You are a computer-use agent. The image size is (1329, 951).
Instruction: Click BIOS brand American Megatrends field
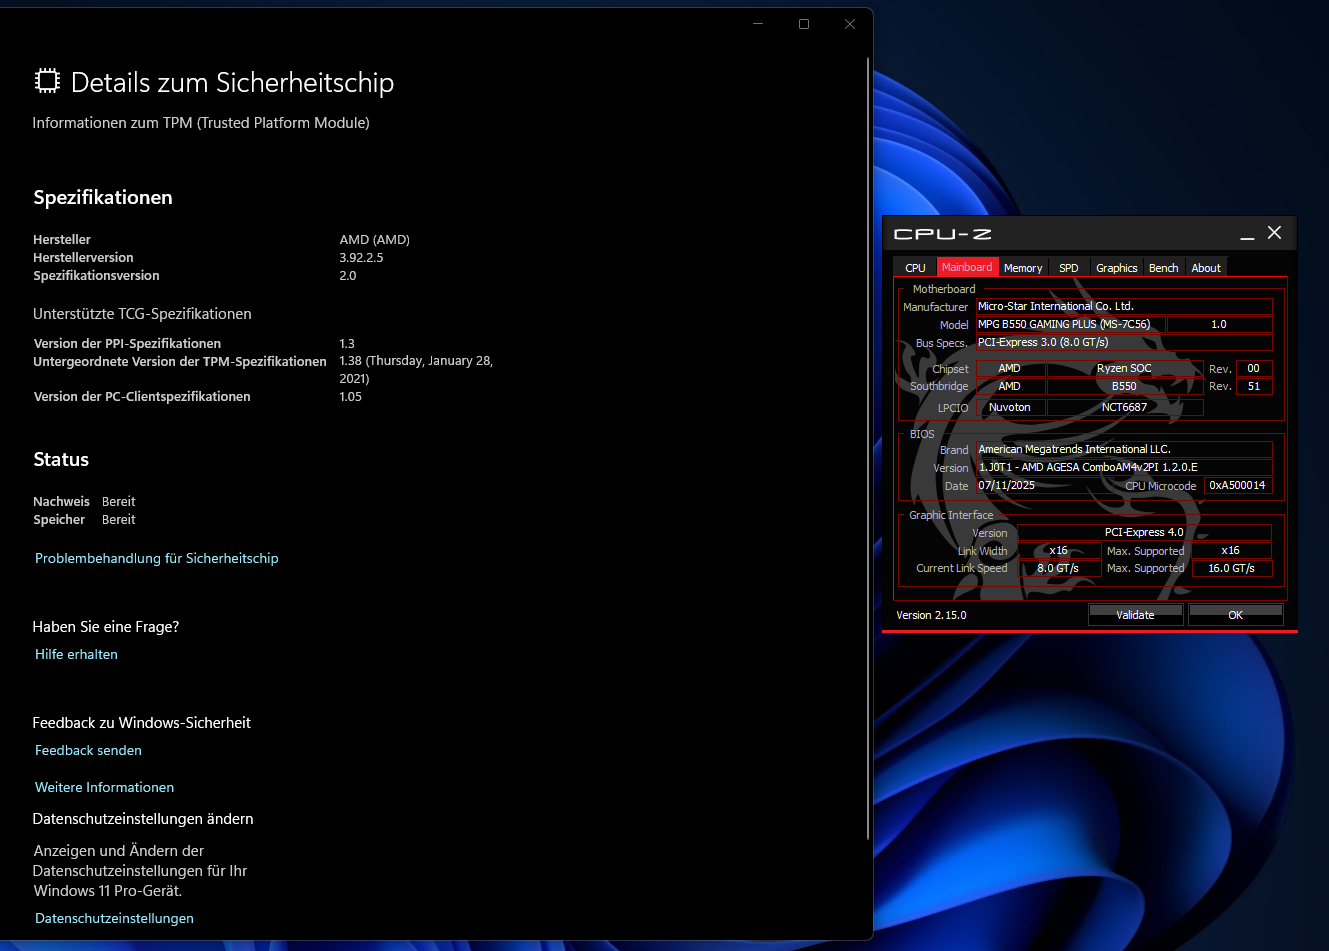(1124, 449)
